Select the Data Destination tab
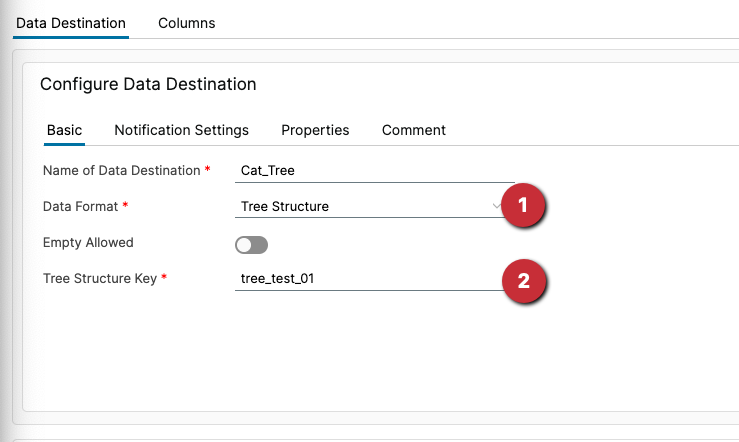The height and width of the screenshot is (442, 739). point(71,22)
